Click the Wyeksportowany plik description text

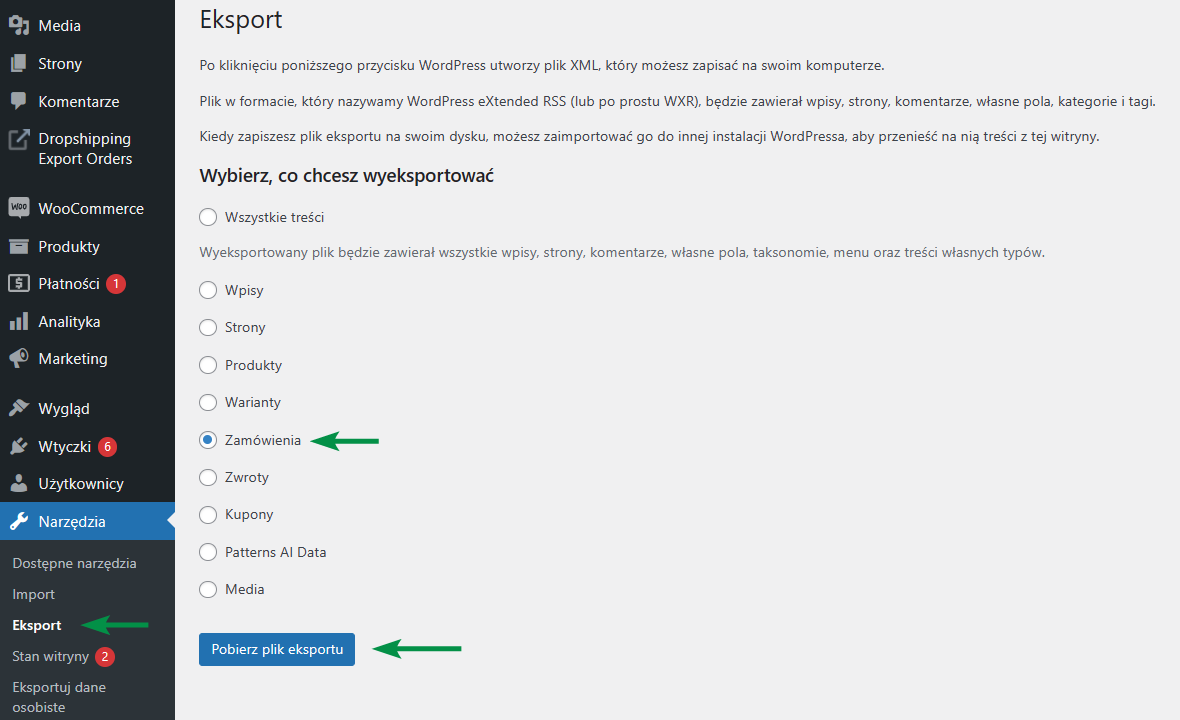point(622,253)
